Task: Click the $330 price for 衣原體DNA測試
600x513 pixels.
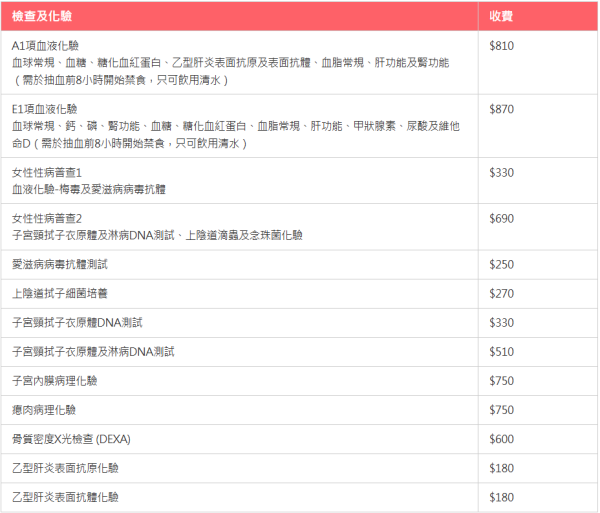Action: pos(501,323)
